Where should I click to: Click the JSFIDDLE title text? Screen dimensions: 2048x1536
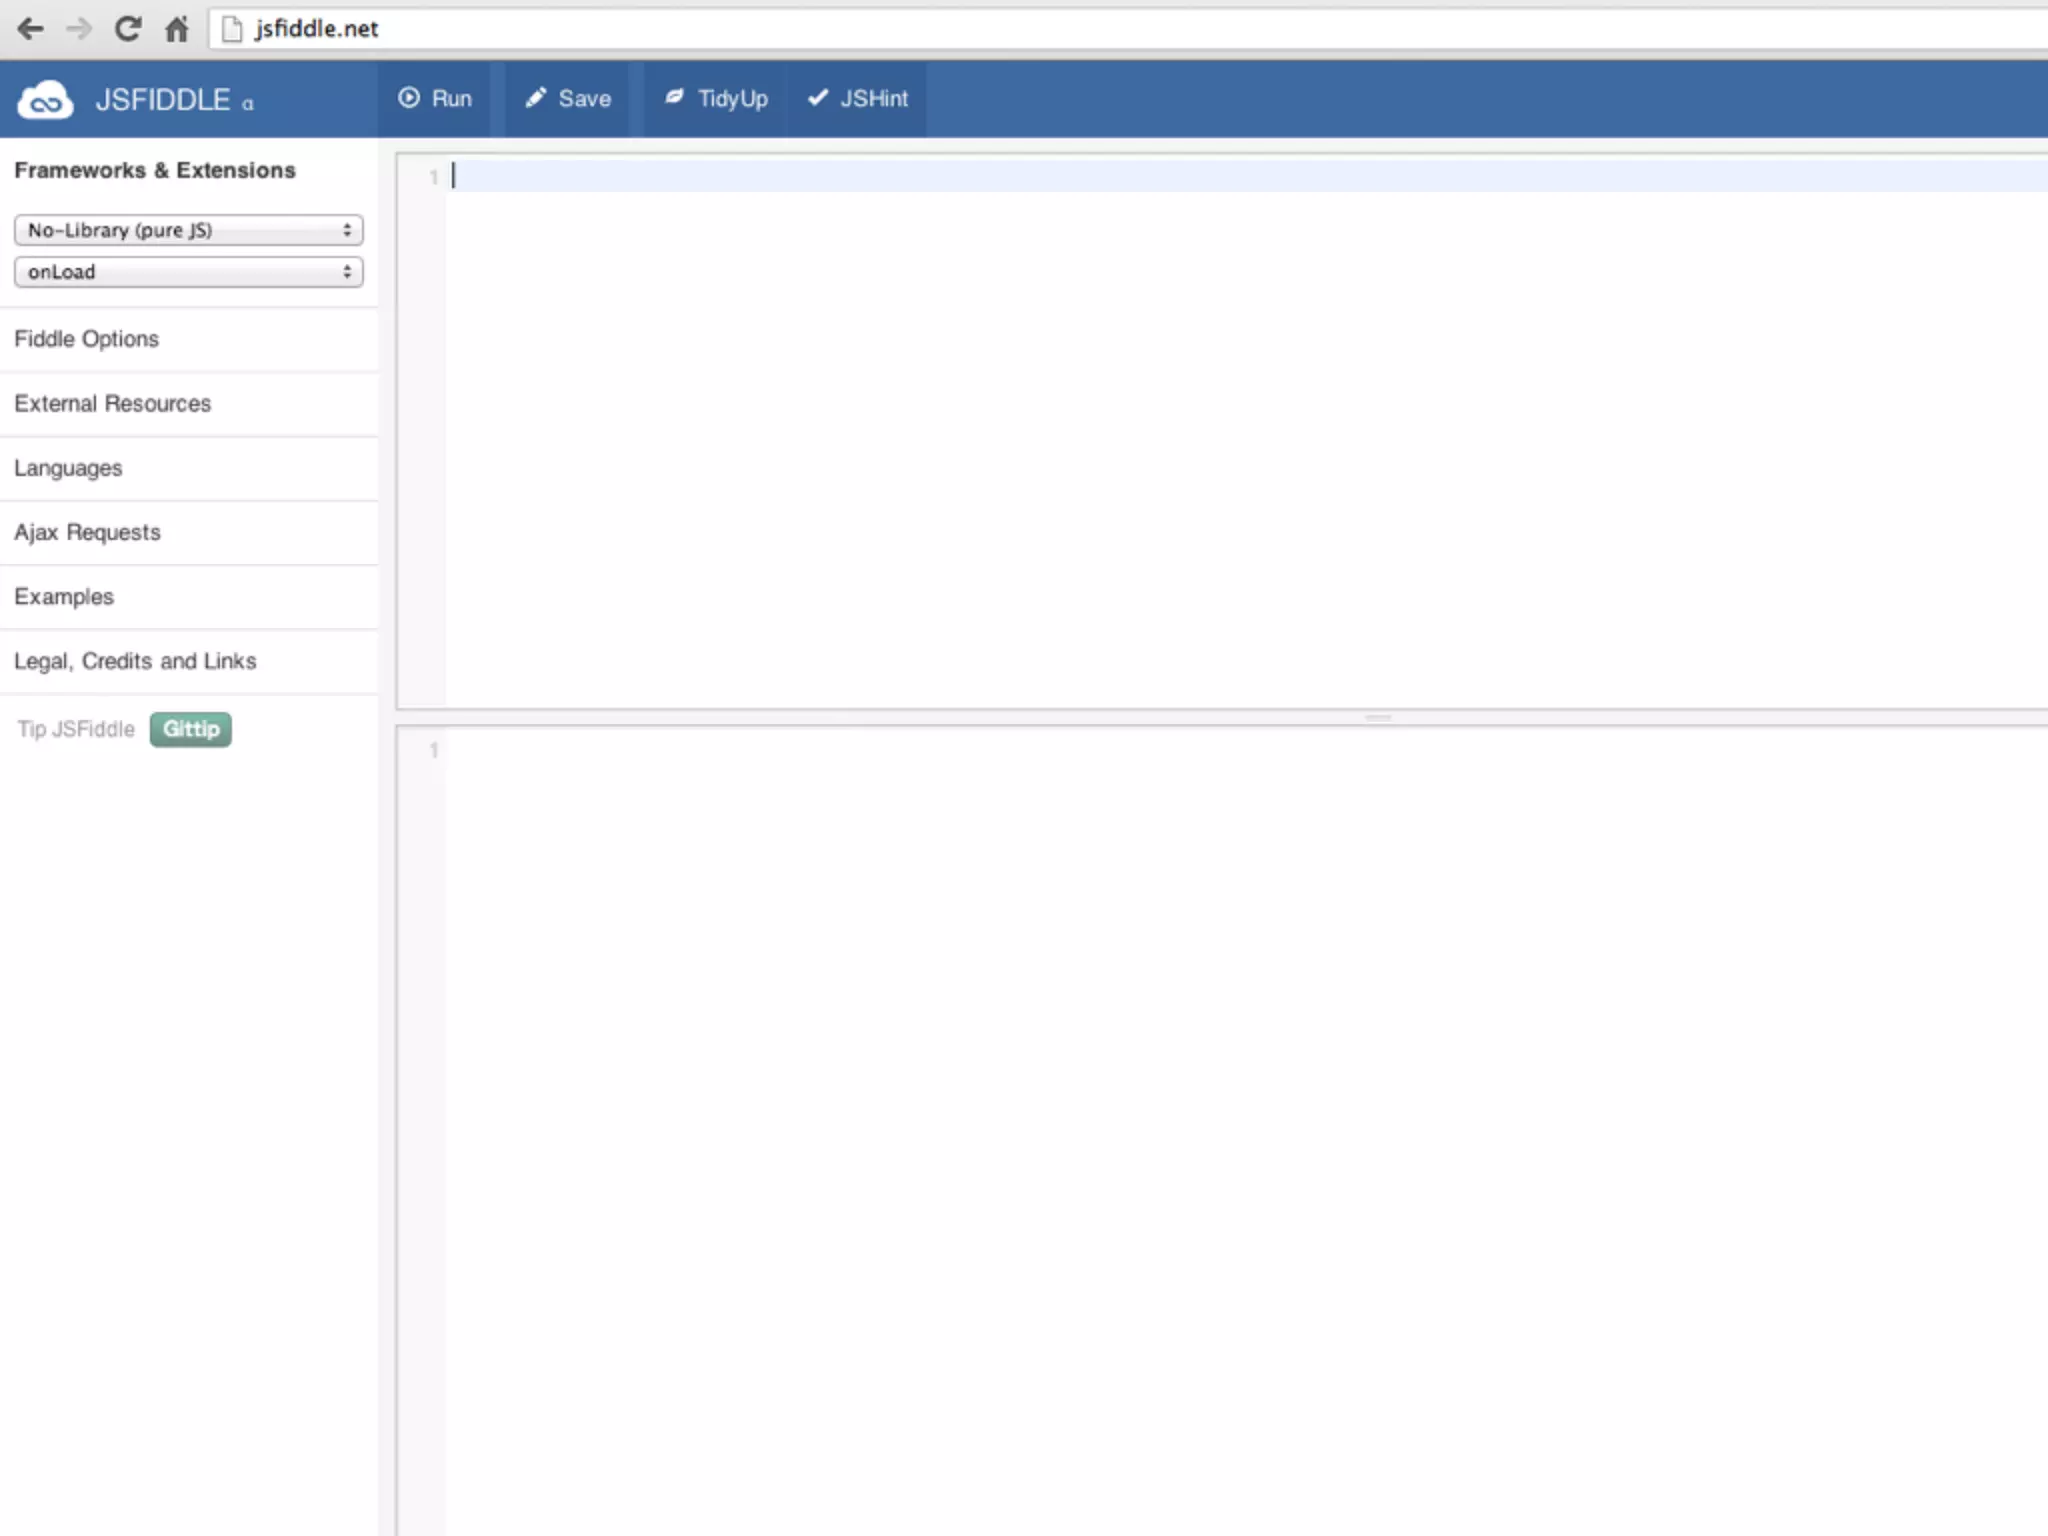coord(163,100)
